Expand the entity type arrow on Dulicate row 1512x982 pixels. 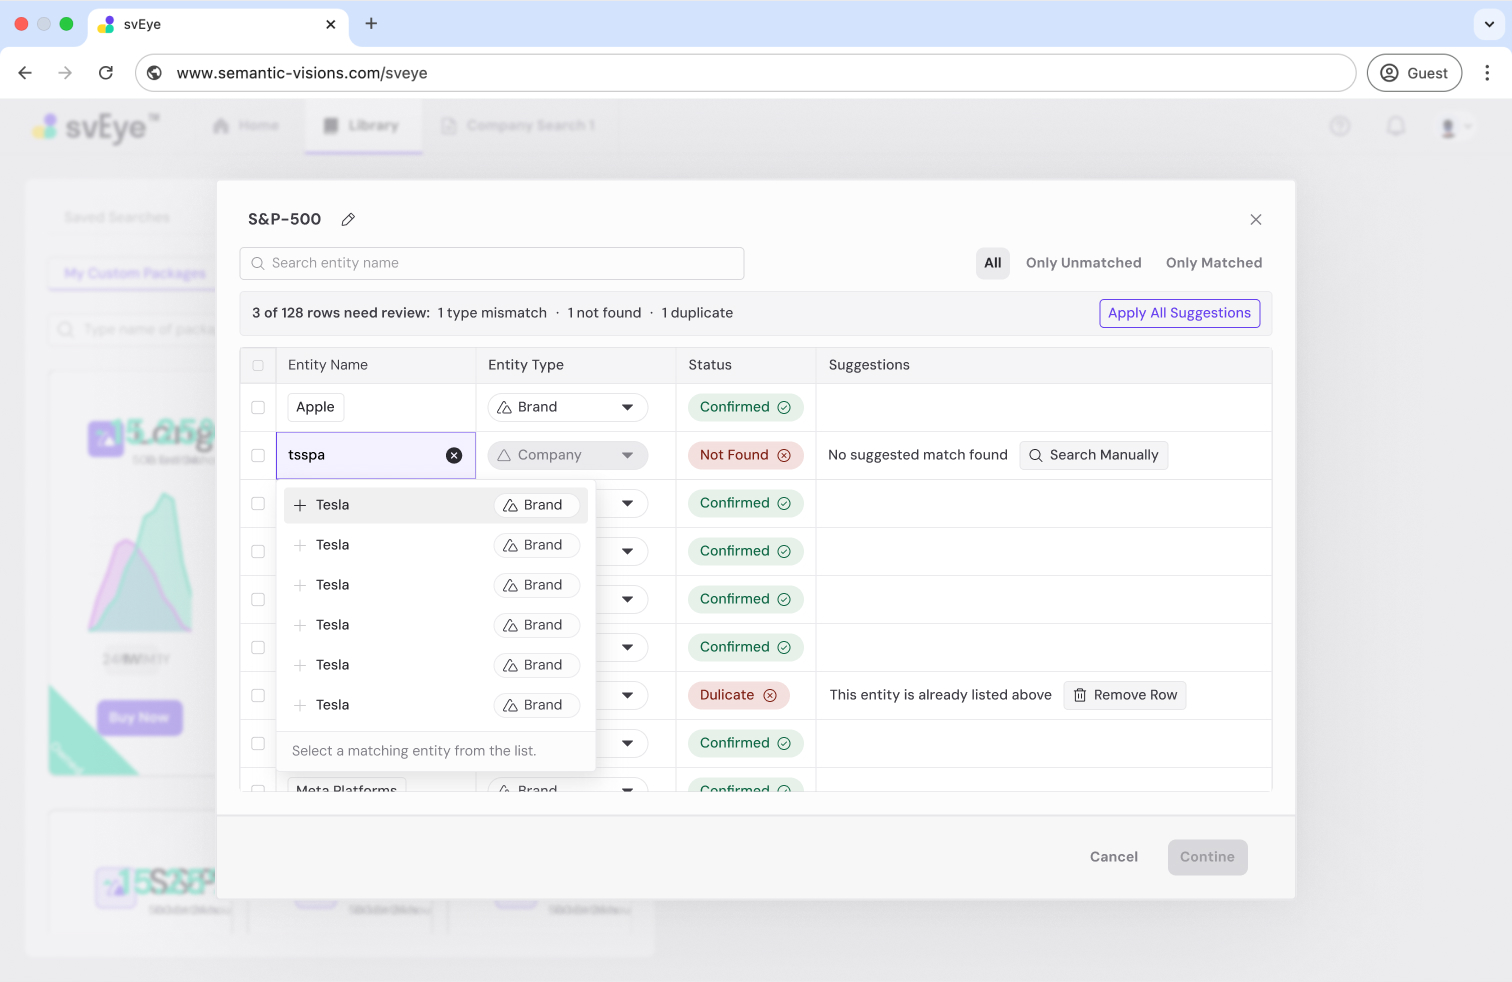click(x=627, y=696)
